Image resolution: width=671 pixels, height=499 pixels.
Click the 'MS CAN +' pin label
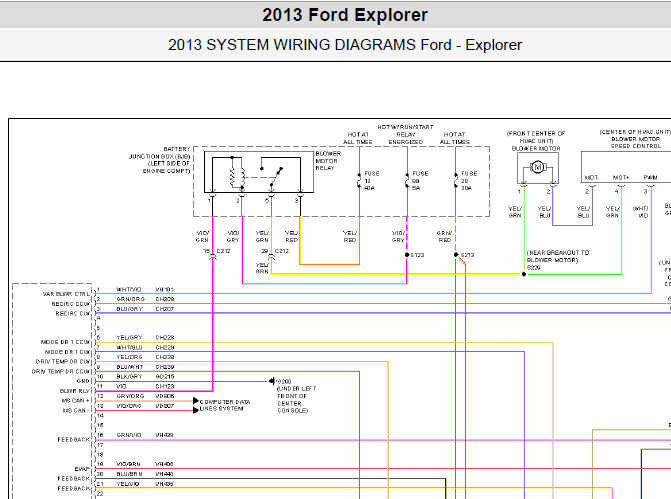click(x=76, y=401)
